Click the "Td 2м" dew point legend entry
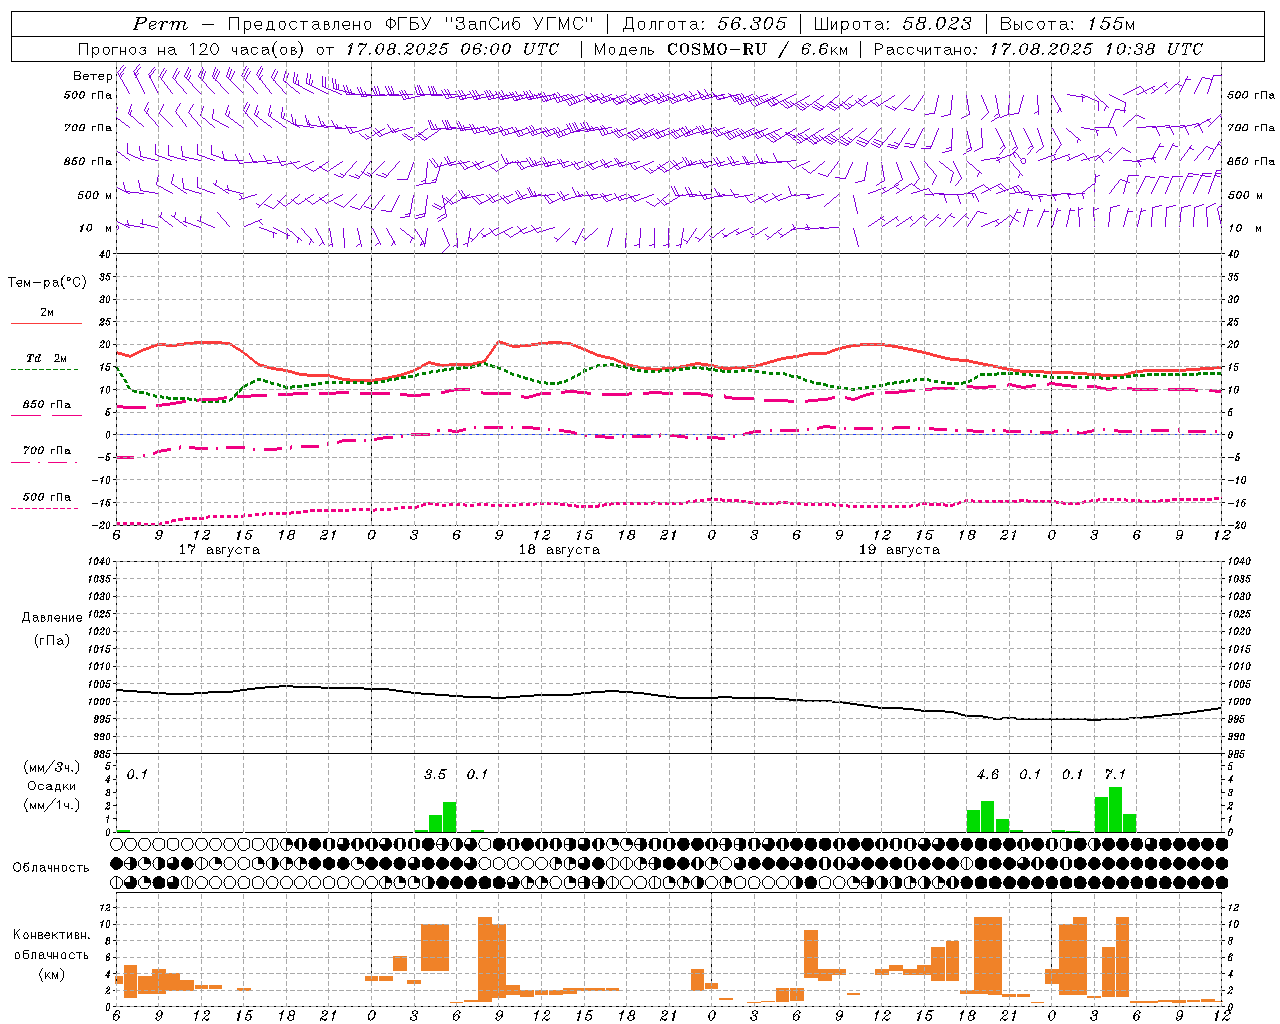 click(x=46, y=358)
